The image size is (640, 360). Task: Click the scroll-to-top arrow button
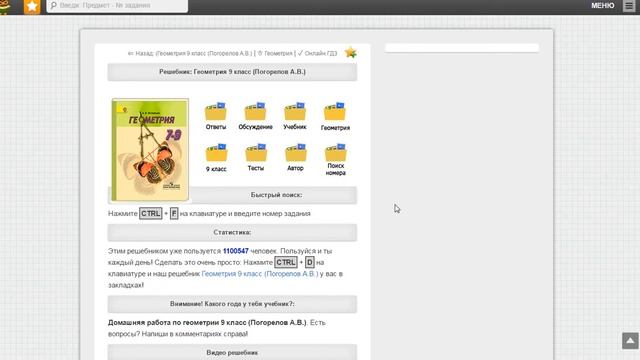click(630, 341)
